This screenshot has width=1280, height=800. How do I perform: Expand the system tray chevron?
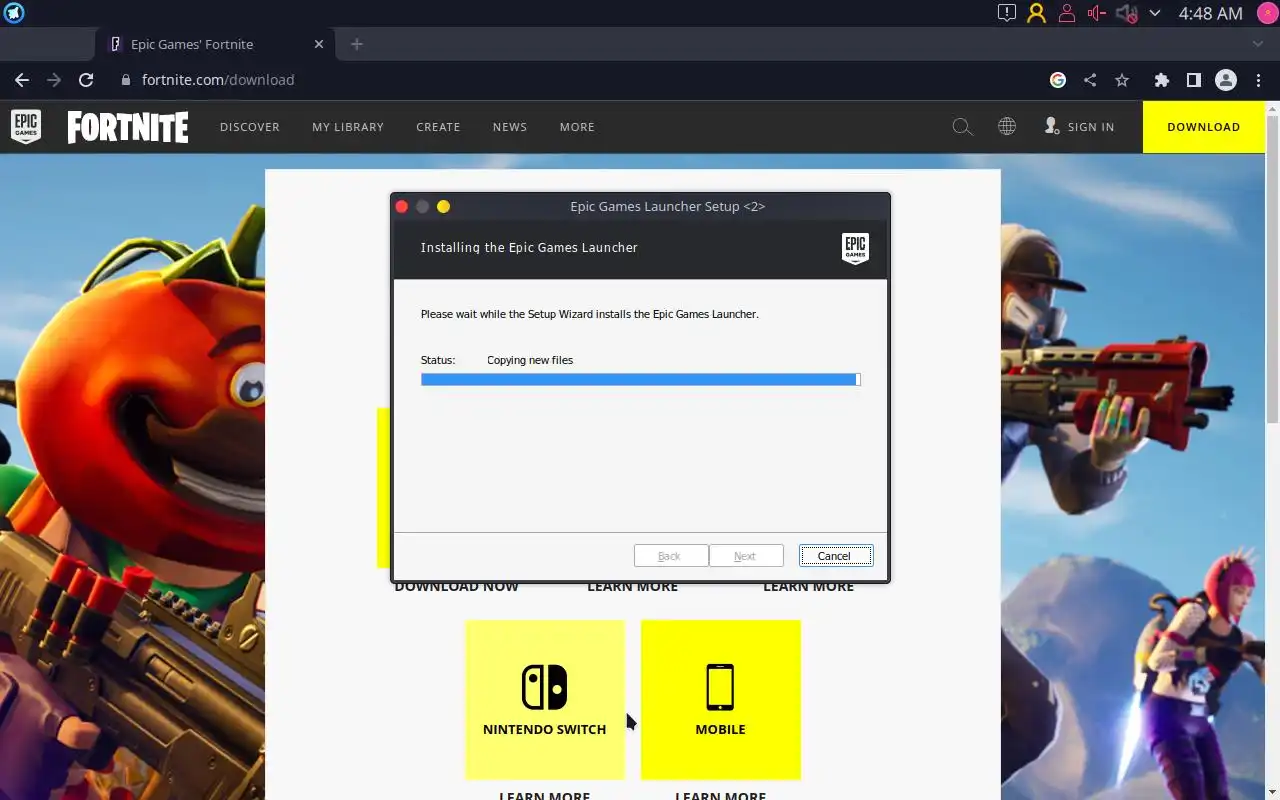[1155, 13]
